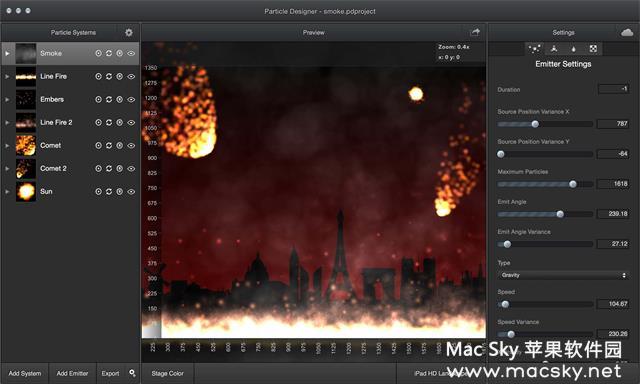Click the target icon on Embers row
This screenshot has height=384, width=640.
98,99
